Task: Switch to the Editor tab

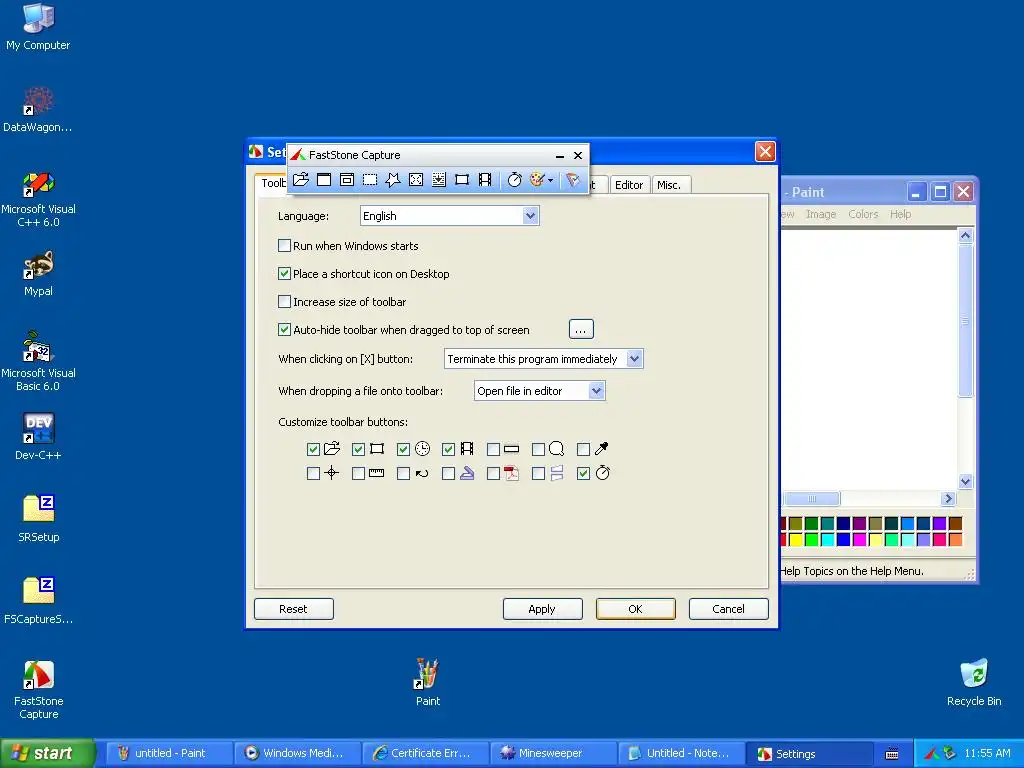Action: click(x=629, y=185)
